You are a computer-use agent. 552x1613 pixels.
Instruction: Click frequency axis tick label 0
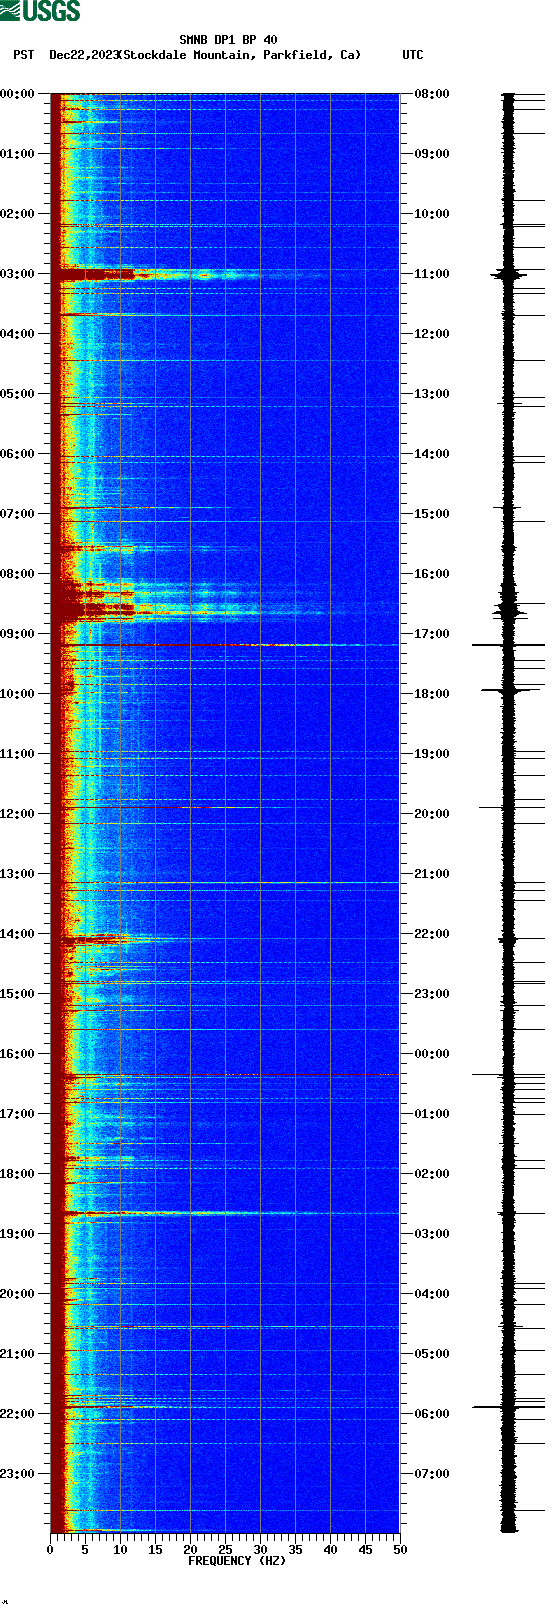click(50, 1550)
